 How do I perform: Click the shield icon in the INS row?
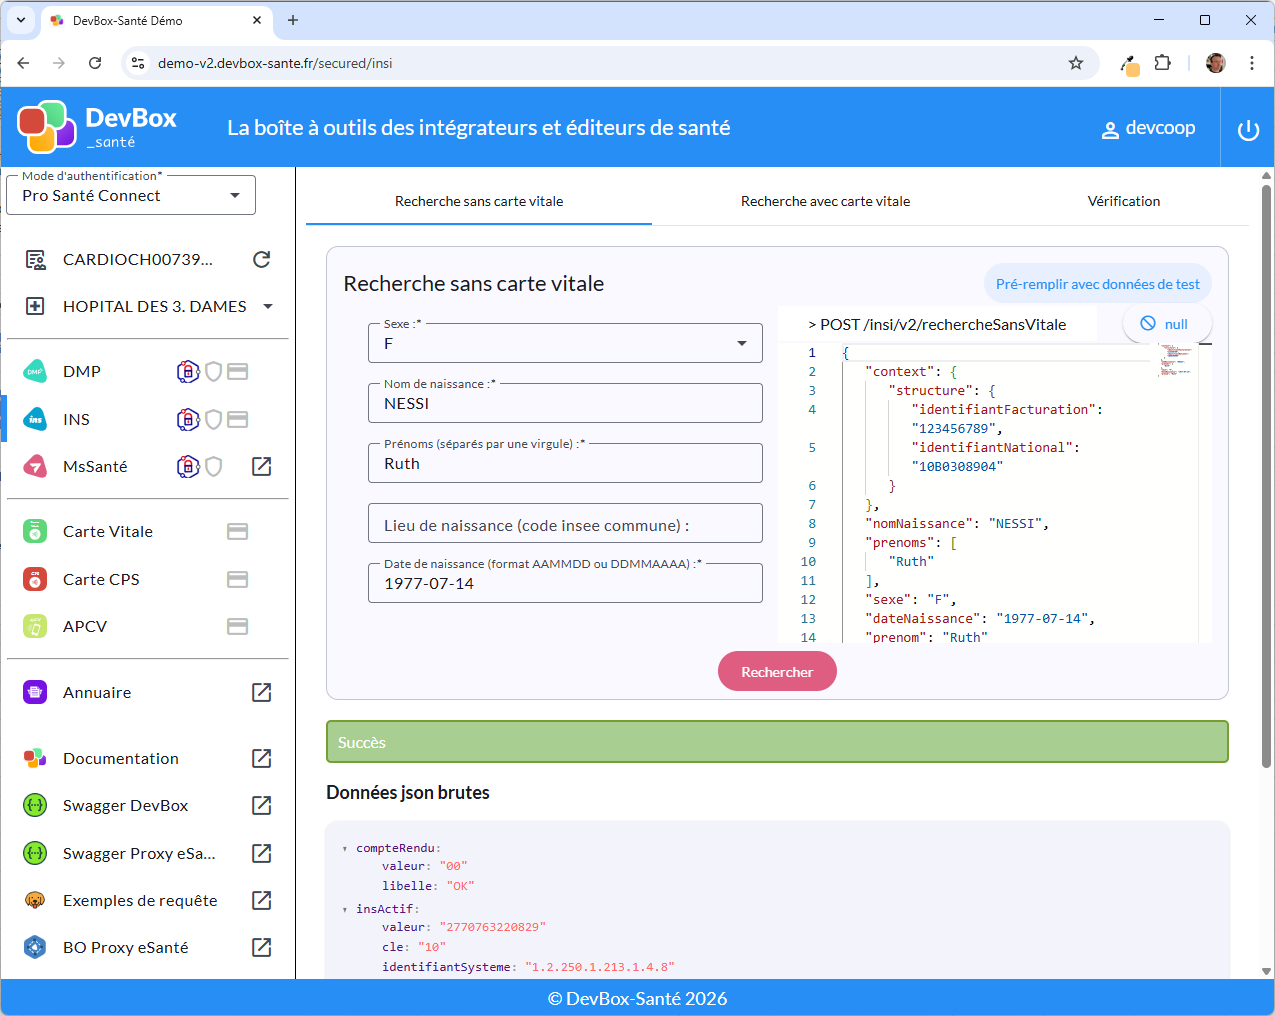[x=213, y=419]
